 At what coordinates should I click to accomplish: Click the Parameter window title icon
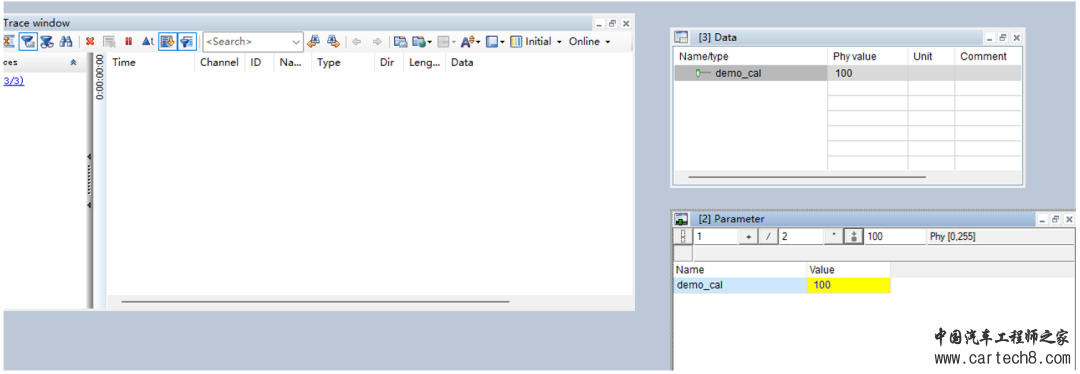[x=681, y=219]
